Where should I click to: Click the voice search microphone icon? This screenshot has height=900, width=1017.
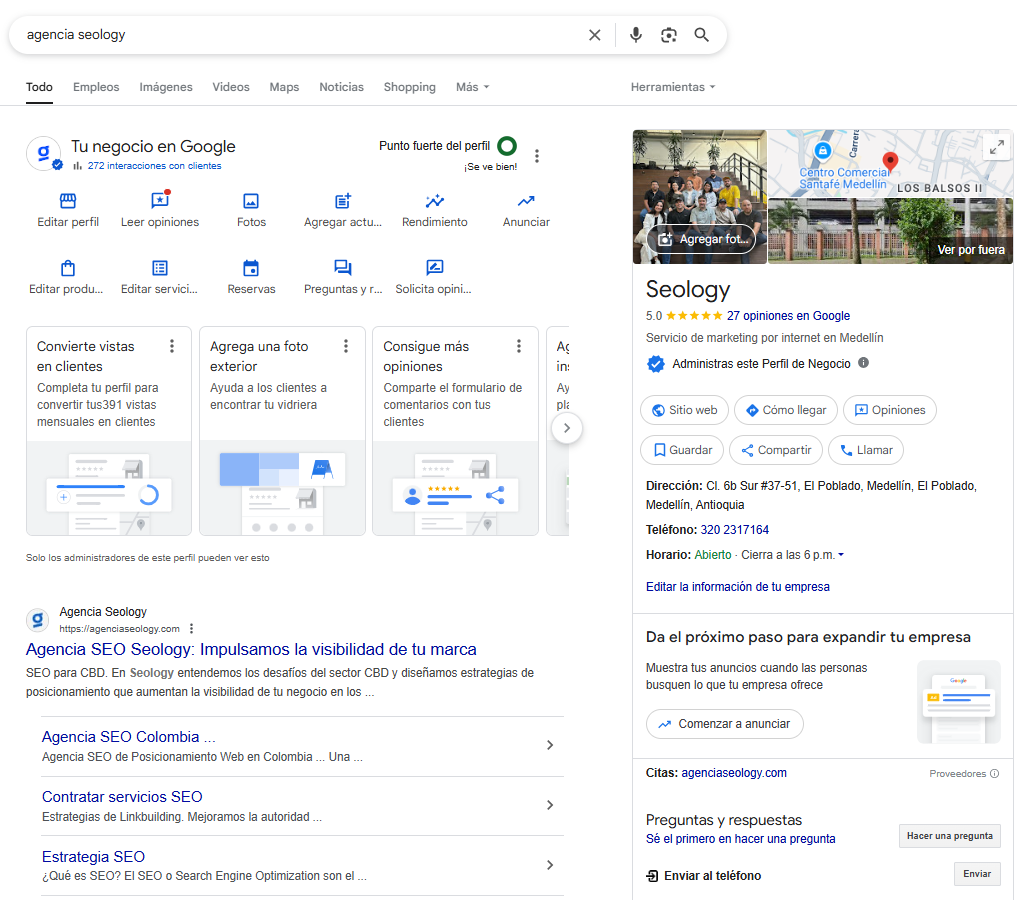point(635,35)
